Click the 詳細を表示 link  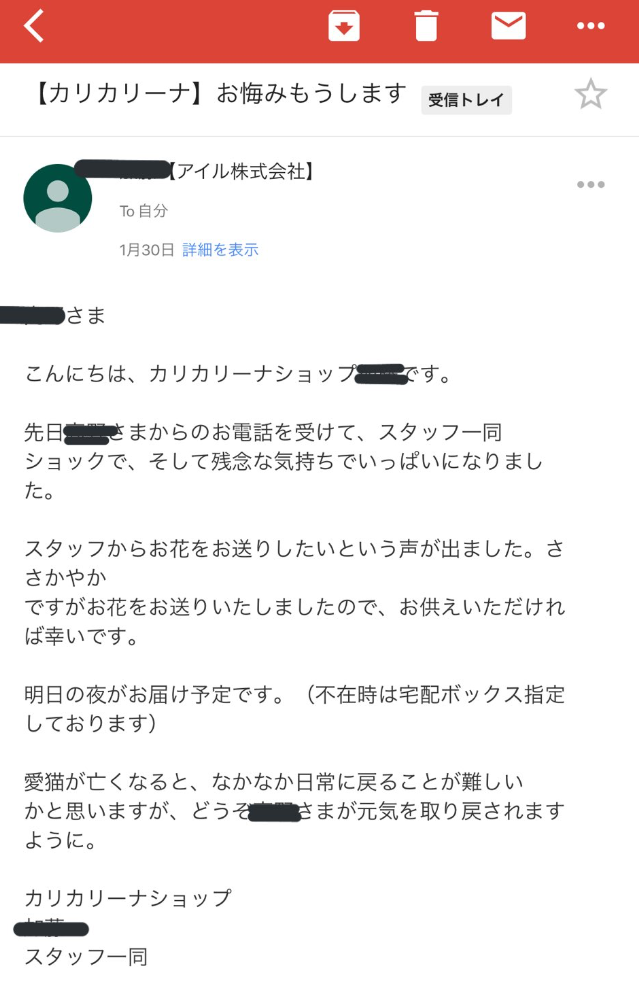(x=220, y=250)
